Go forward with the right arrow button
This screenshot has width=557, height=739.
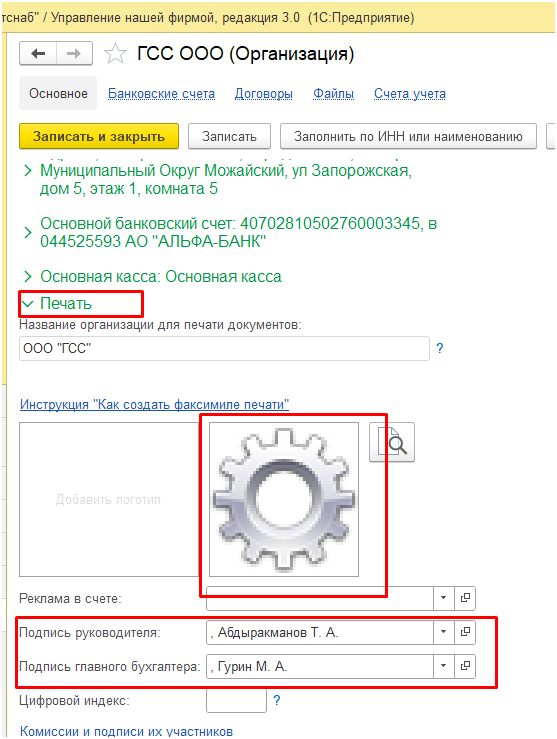[x=74, y=53]
